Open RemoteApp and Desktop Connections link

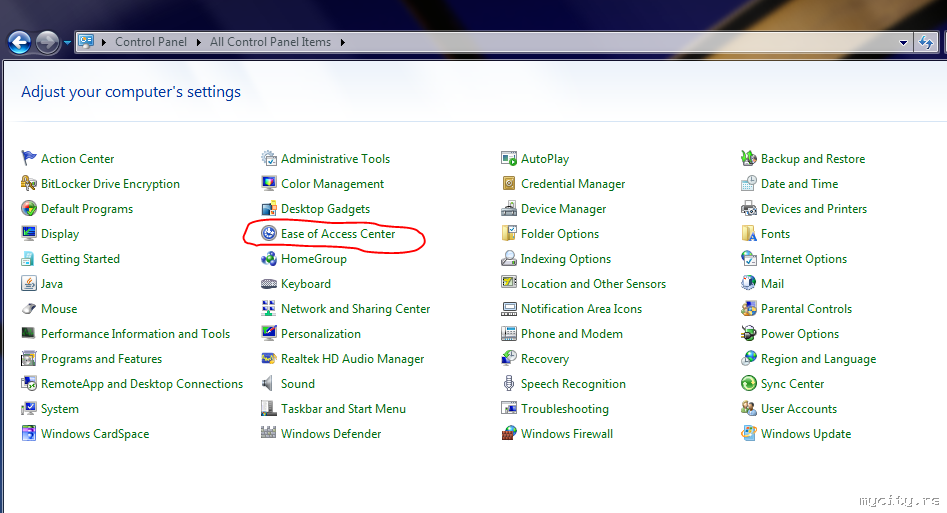tap(142, 384)
